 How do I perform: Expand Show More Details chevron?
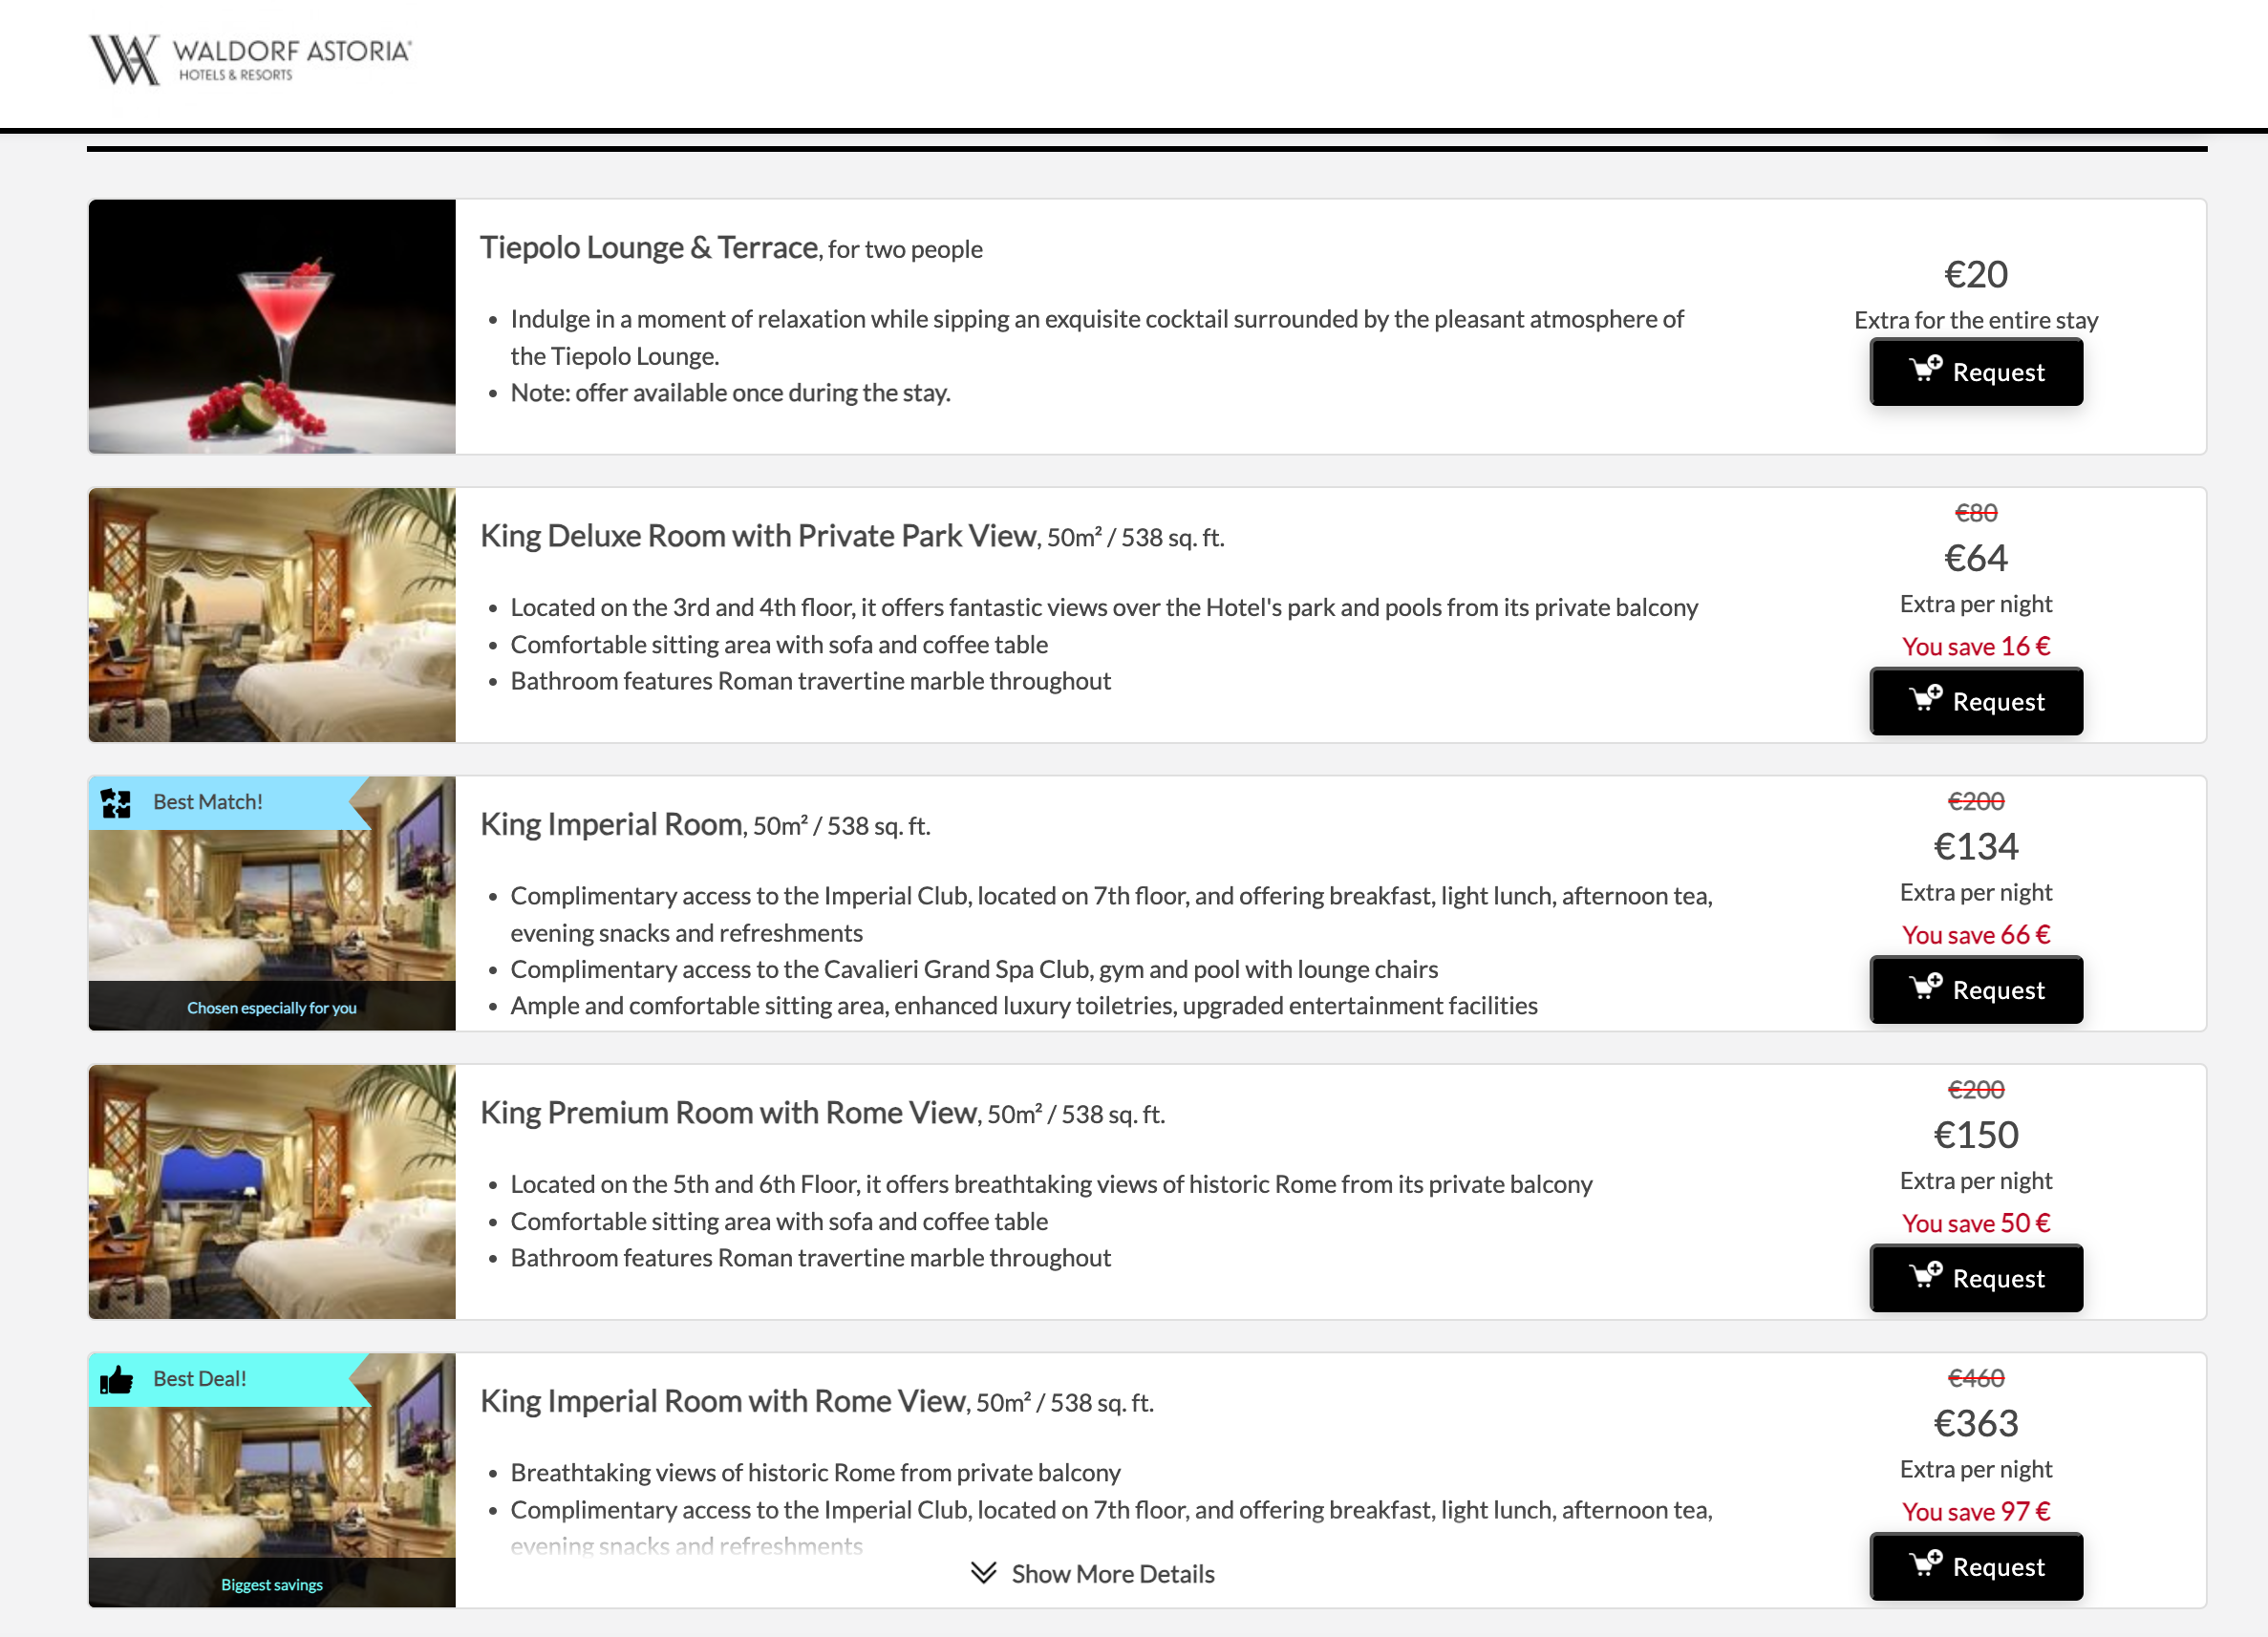coord(983,1573)
